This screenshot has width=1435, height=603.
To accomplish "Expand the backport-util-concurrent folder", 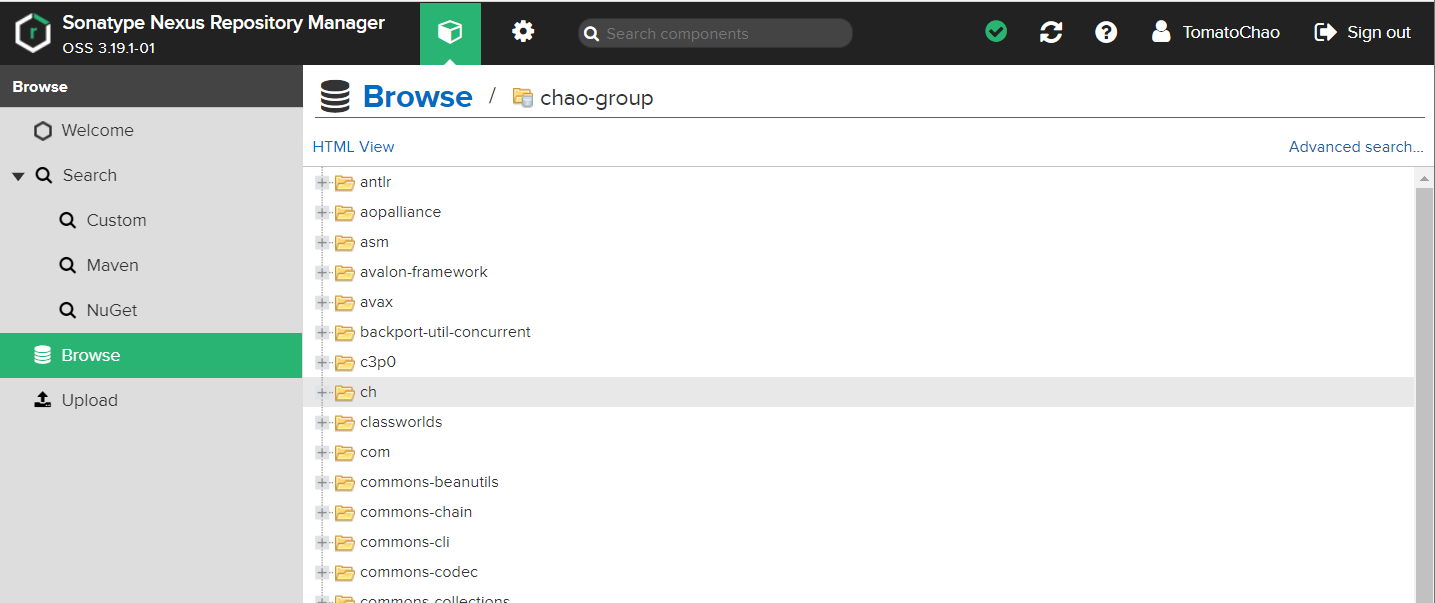I will (x=322, y=331).
